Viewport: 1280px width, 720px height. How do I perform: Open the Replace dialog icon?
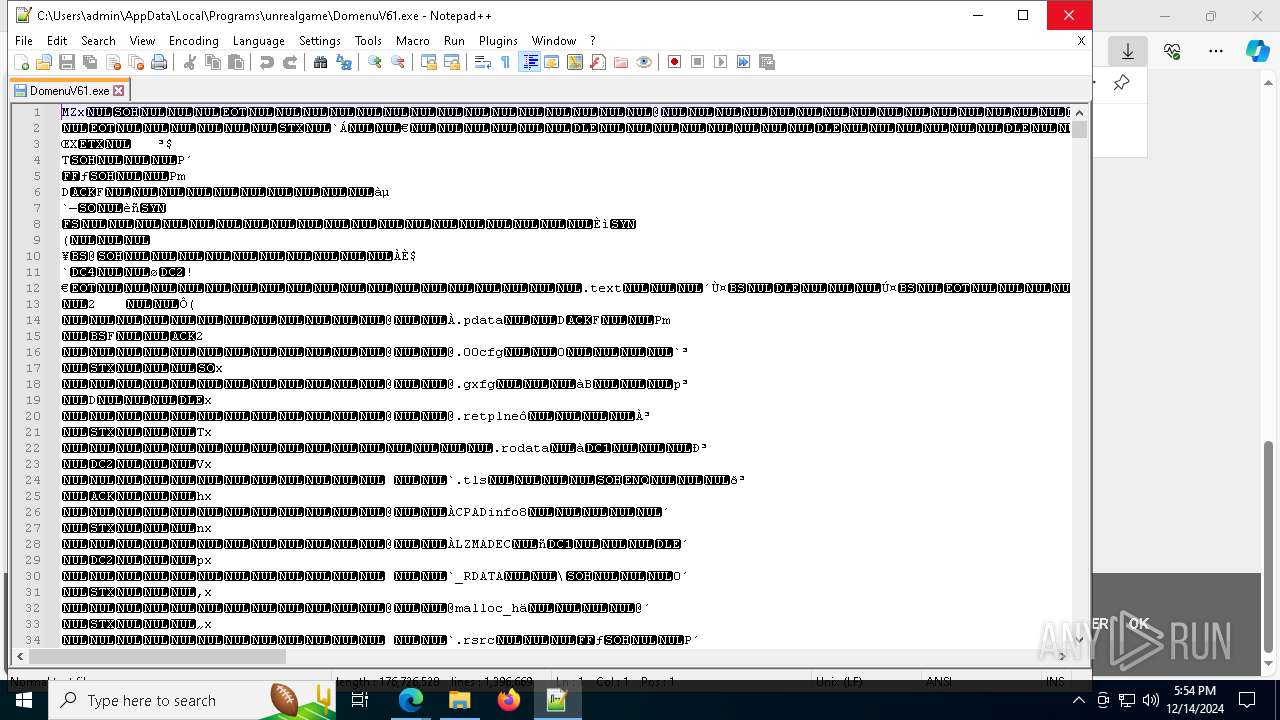344,62
